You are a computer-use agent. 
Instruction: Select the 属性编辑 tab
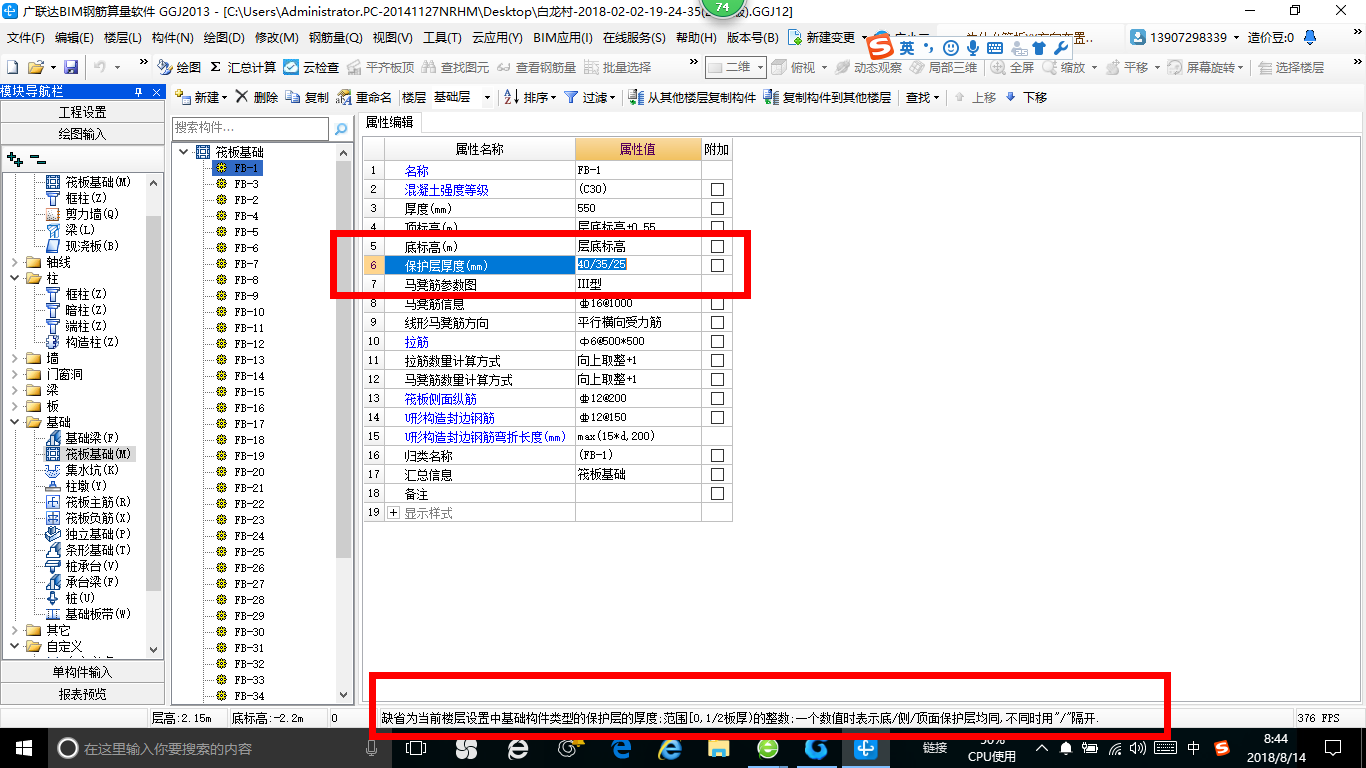390,122
